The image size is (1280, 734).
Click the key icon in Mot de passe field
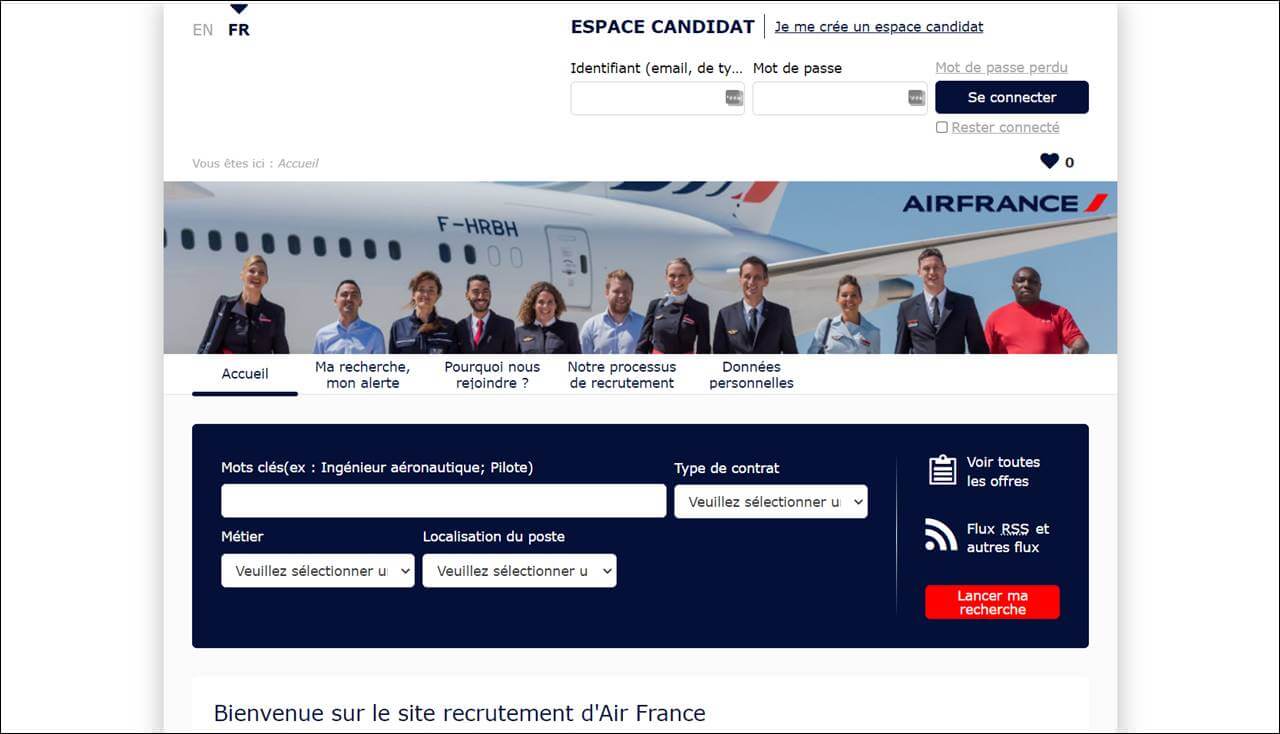coord(917,98)
